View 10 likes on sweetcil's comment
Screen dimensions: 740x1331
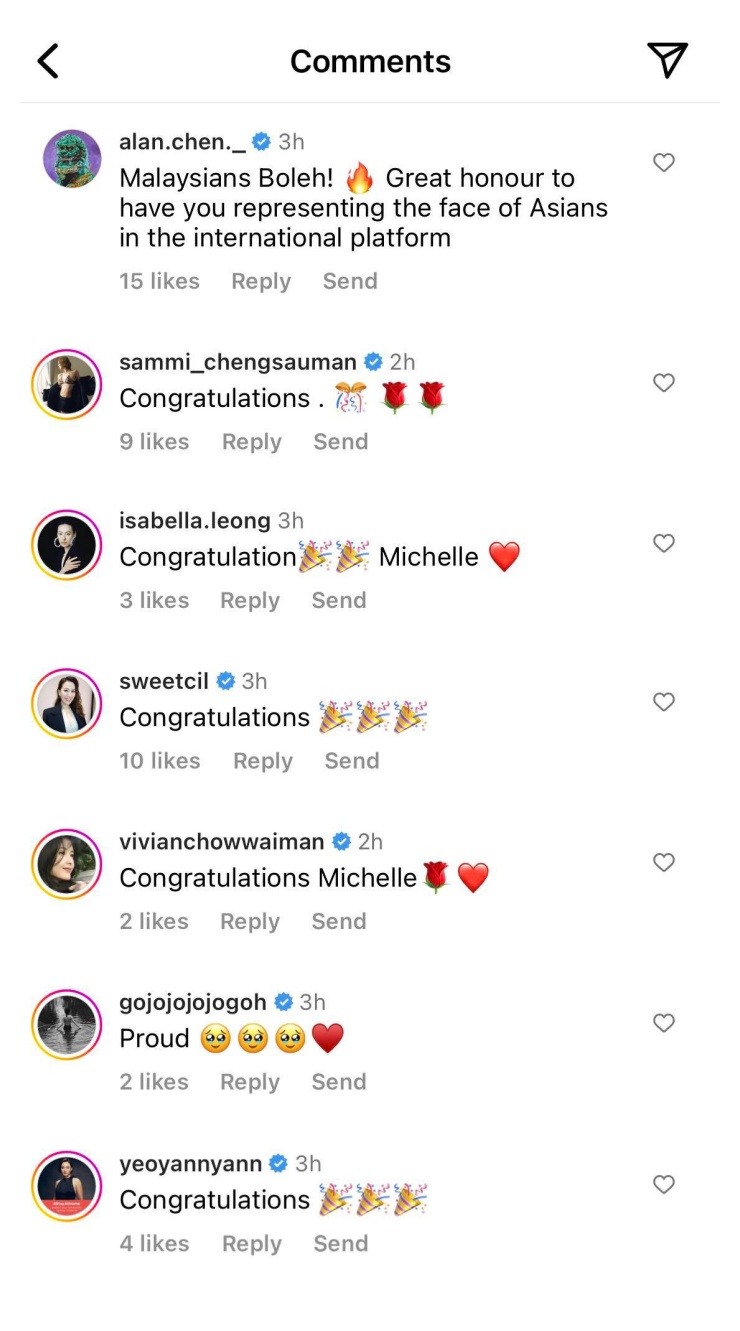160,761
